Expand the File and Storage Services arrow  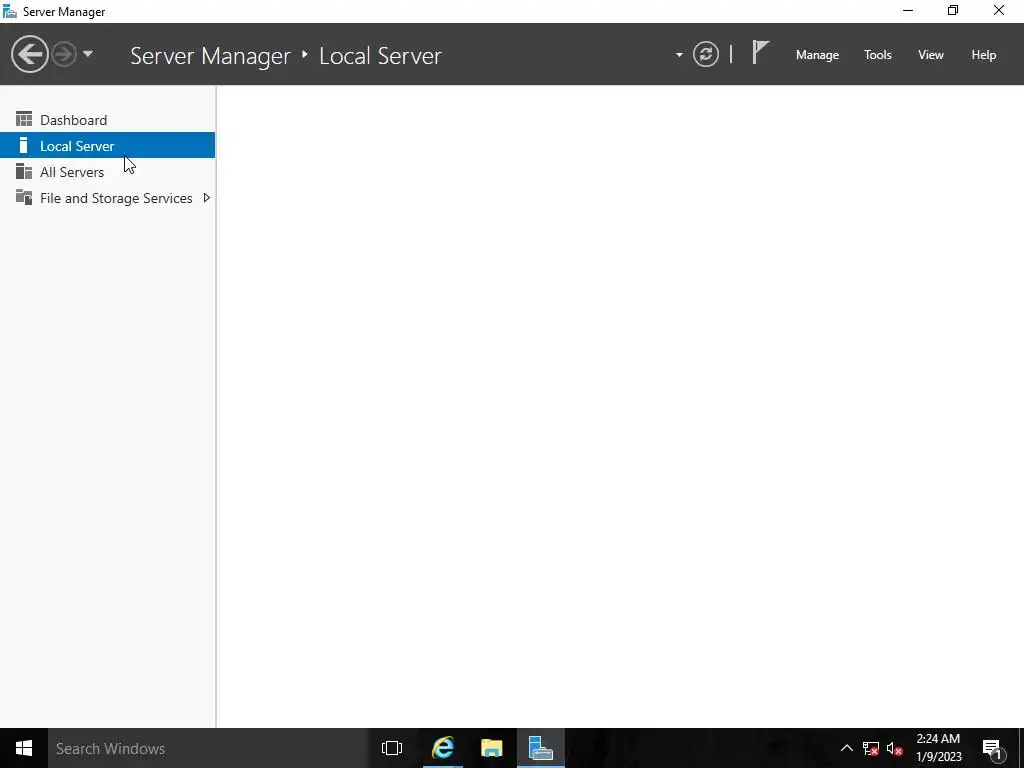(x=206, y=197)
